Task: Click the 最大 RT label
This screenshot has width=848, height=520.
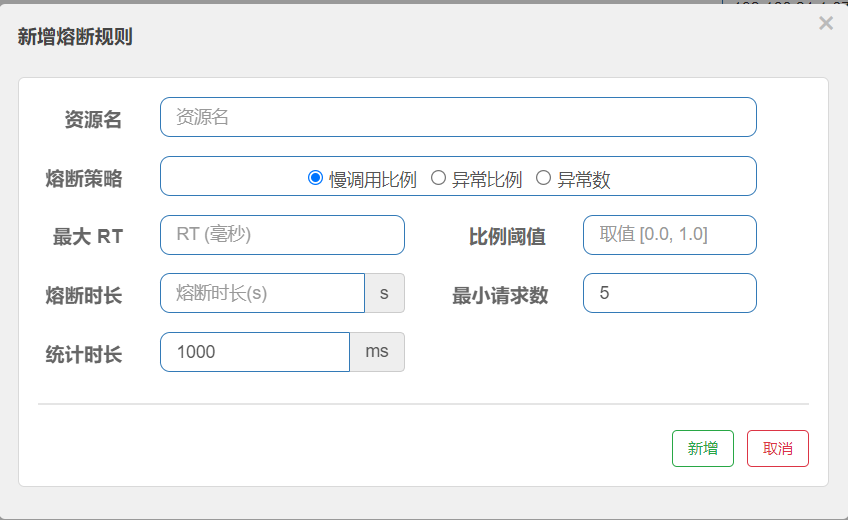Action: pyautogui.click(x=88, y=237)
